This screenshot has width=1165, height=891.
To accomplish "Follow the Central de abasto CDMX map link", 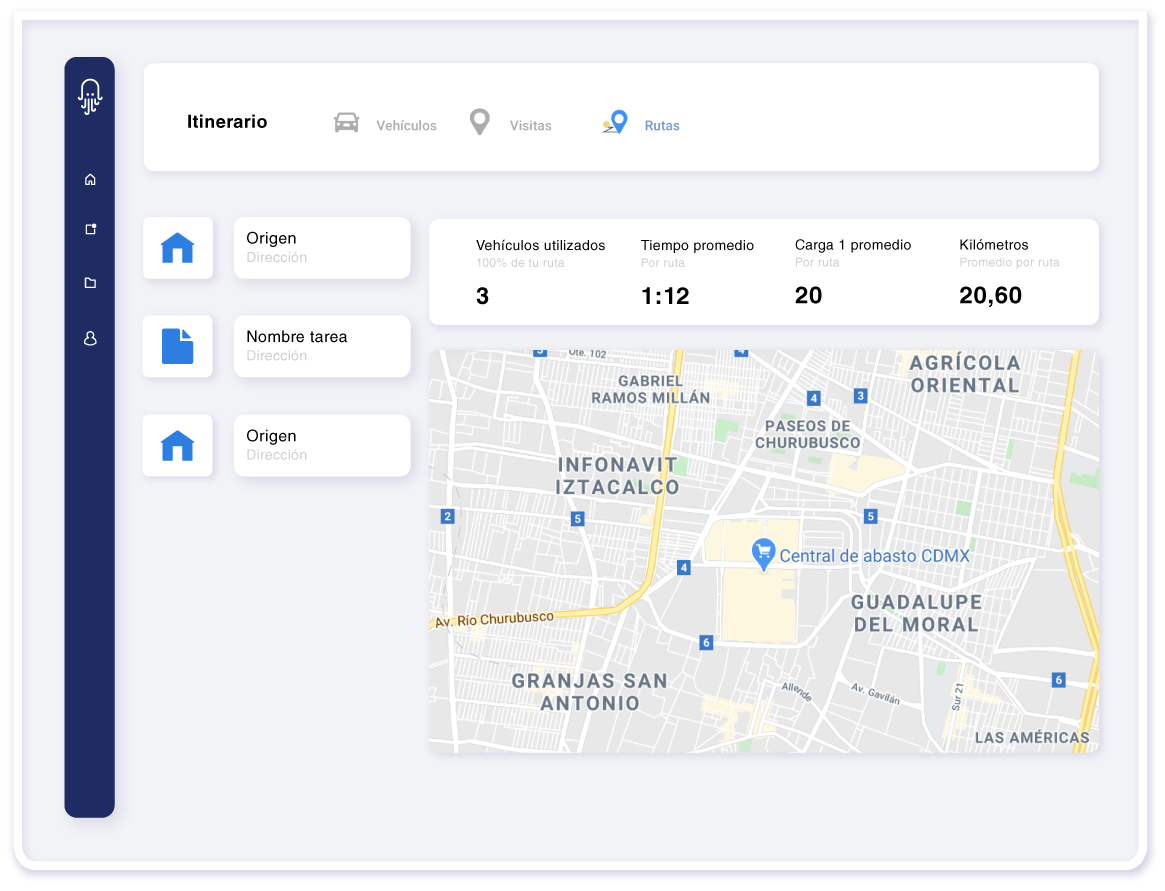I will point(874,556).
